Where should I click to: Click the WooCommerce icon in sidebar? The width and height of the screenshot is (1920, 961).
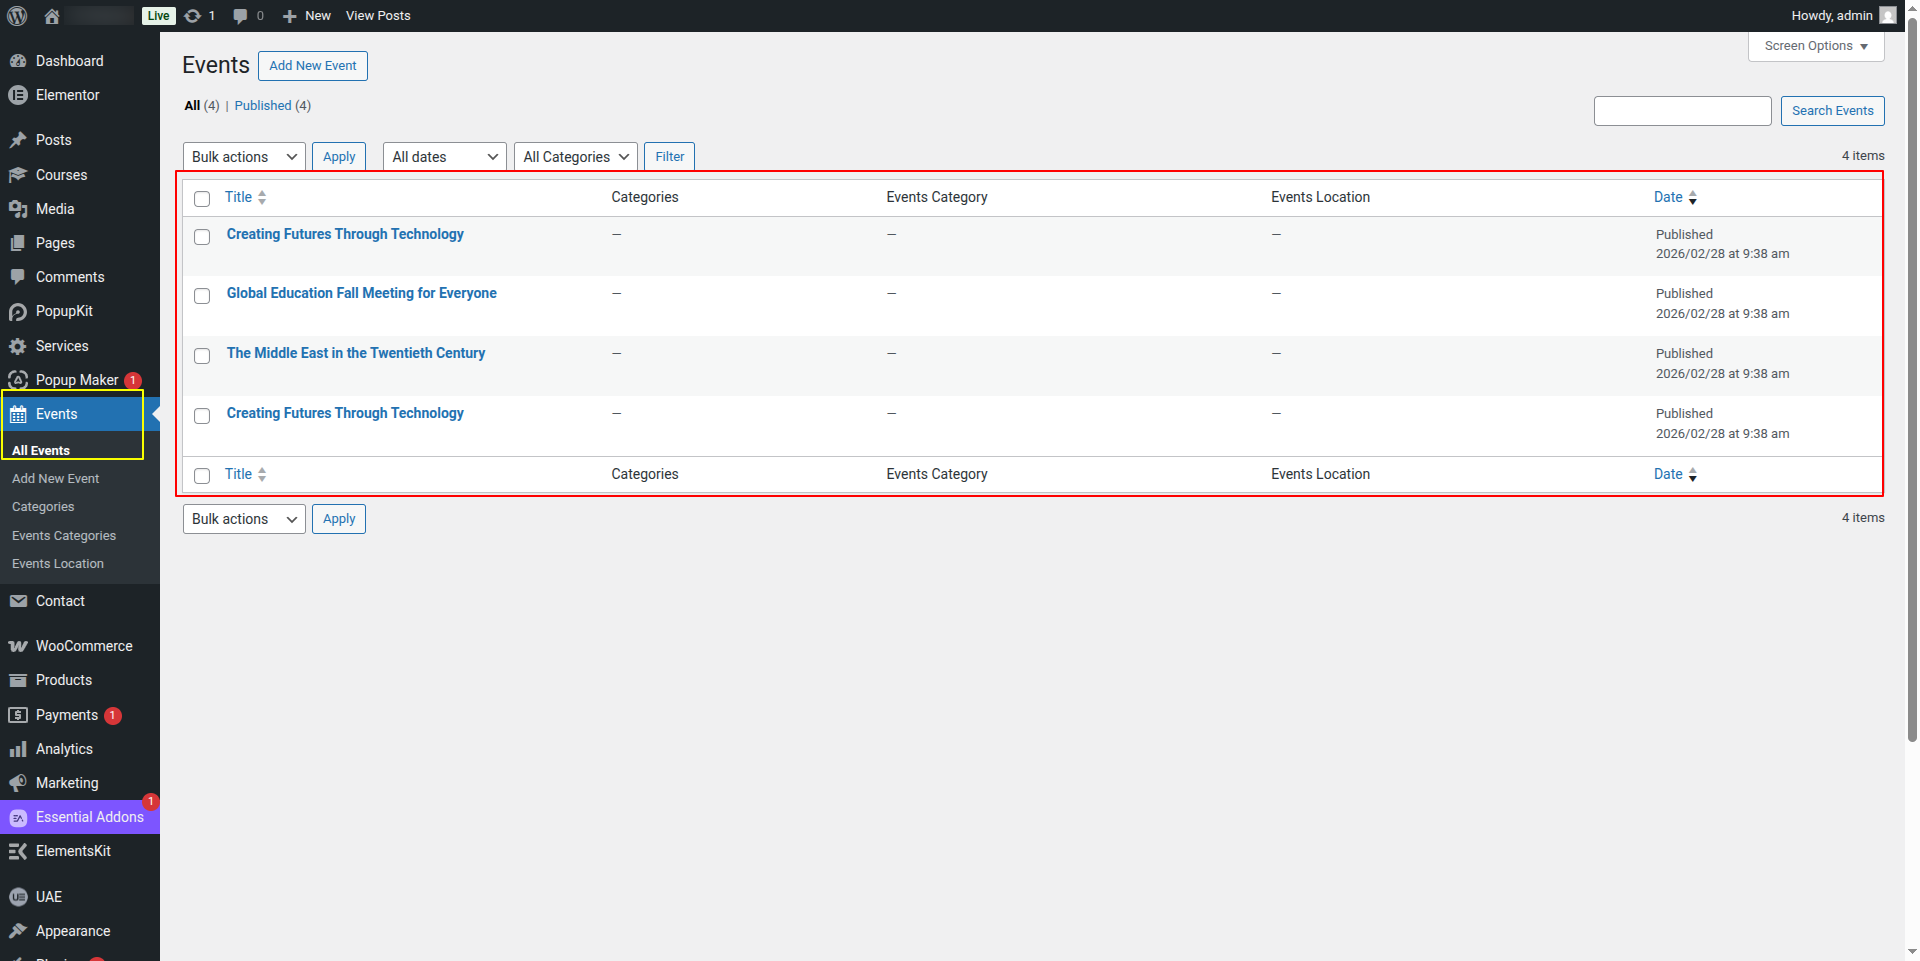click(18, 647)
